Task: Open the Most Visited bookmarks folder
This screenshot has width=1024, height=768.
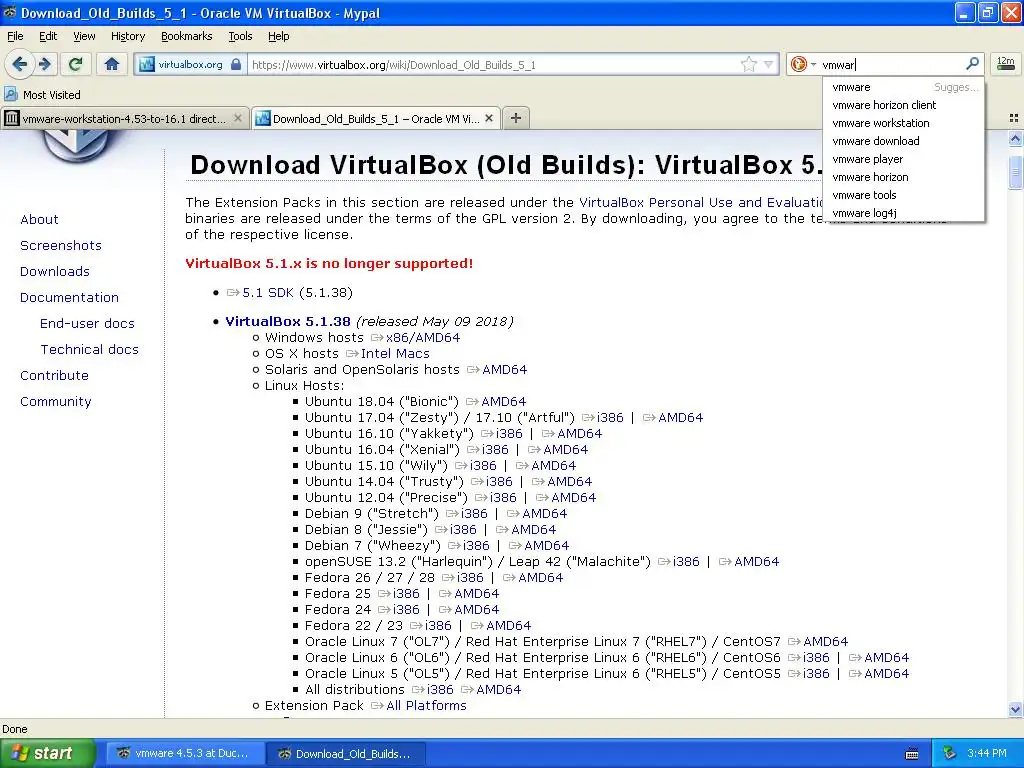Action: 43,95
